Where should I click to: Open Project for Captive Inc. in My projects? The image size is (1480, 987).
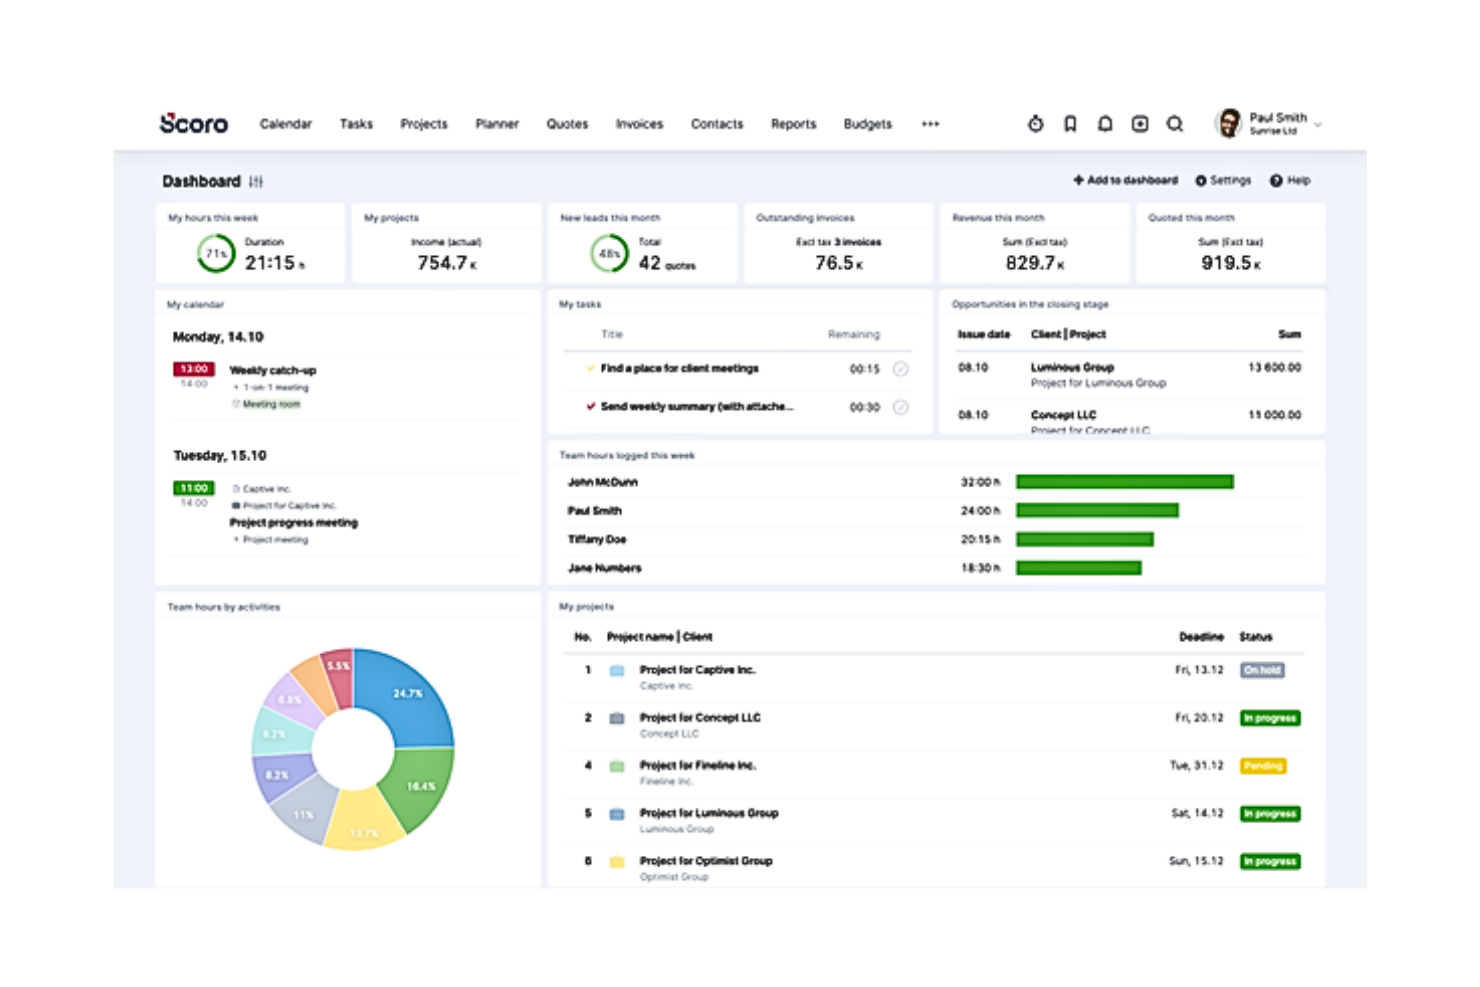[x=697, y=670]
